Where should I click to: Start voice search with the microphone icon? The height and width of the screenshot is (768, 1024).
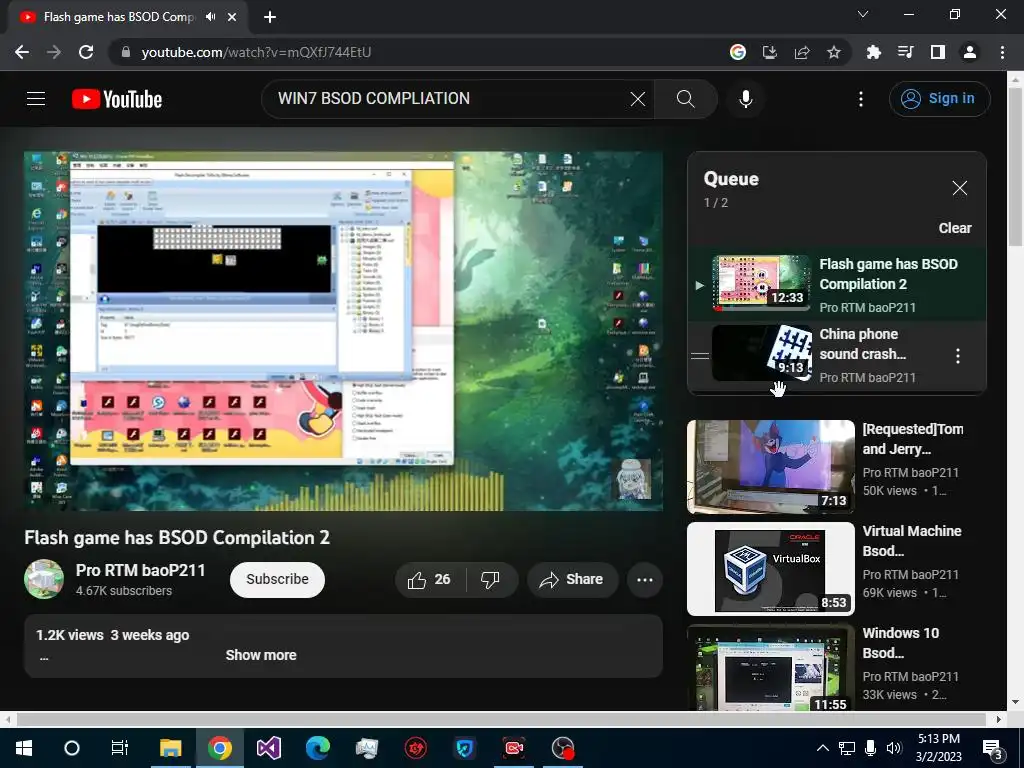[x=746, y=99]
